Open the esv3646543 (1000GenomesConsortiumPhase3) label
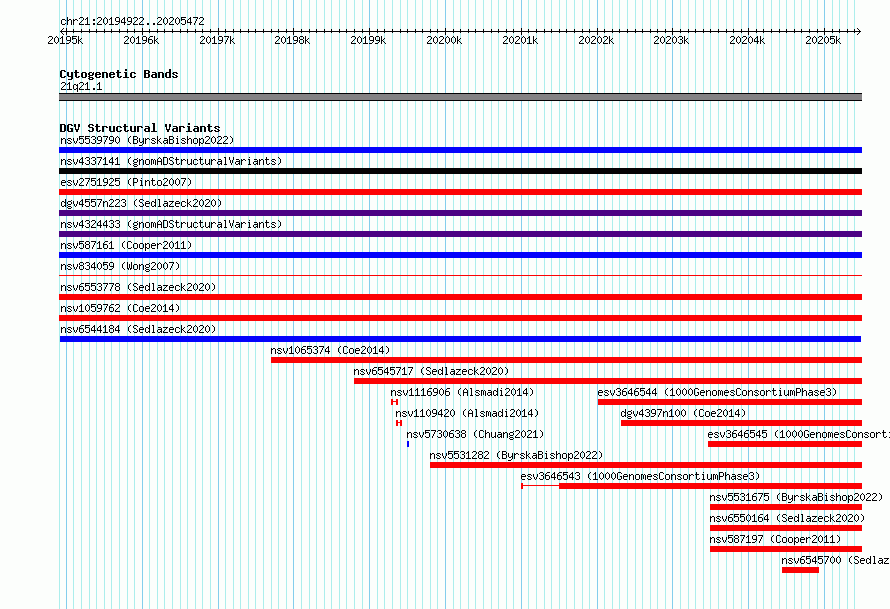The image size is (890, 609). 640,476
